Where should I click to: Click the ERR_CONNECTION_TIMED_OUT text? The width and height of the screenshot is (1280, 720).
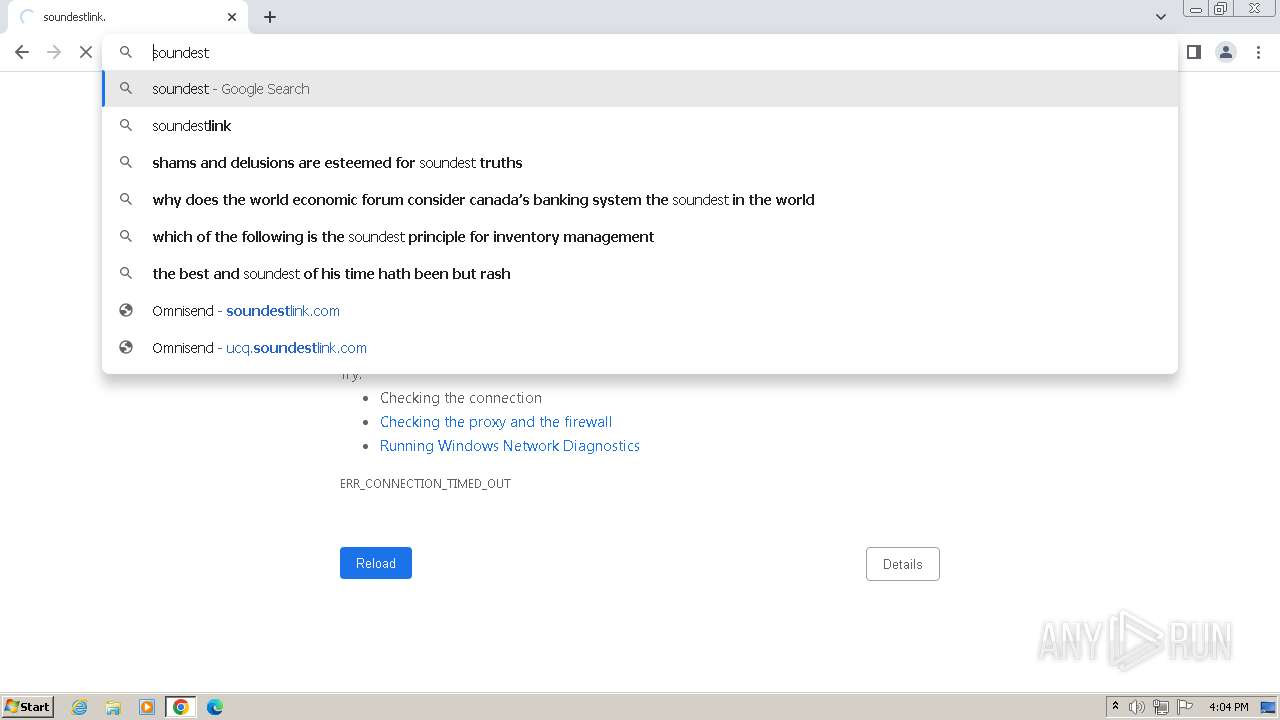[x=425, y=483]
